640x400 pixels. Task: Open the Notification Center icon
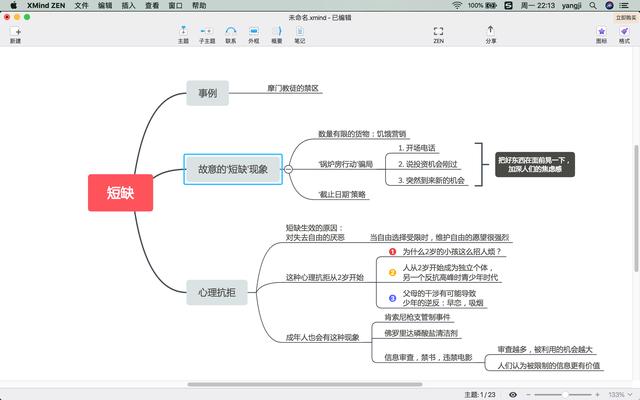tap(624, 5)
